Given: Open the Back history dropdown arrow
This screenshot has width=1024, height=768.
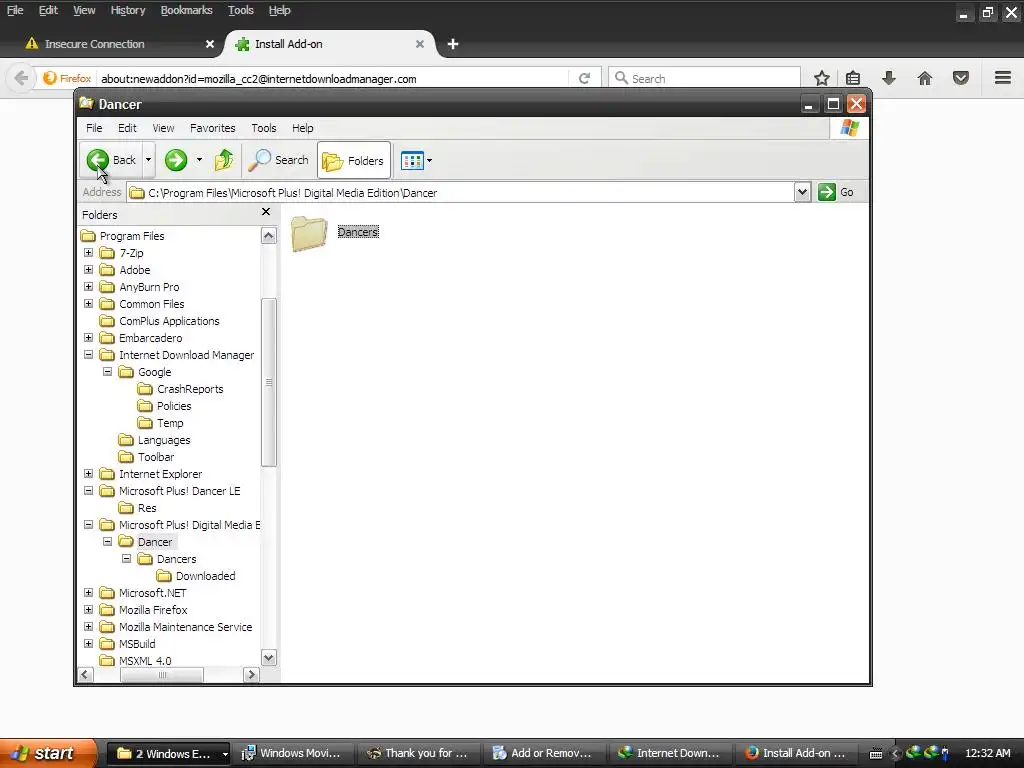Looking at the screenshot, I should (148, 160).
